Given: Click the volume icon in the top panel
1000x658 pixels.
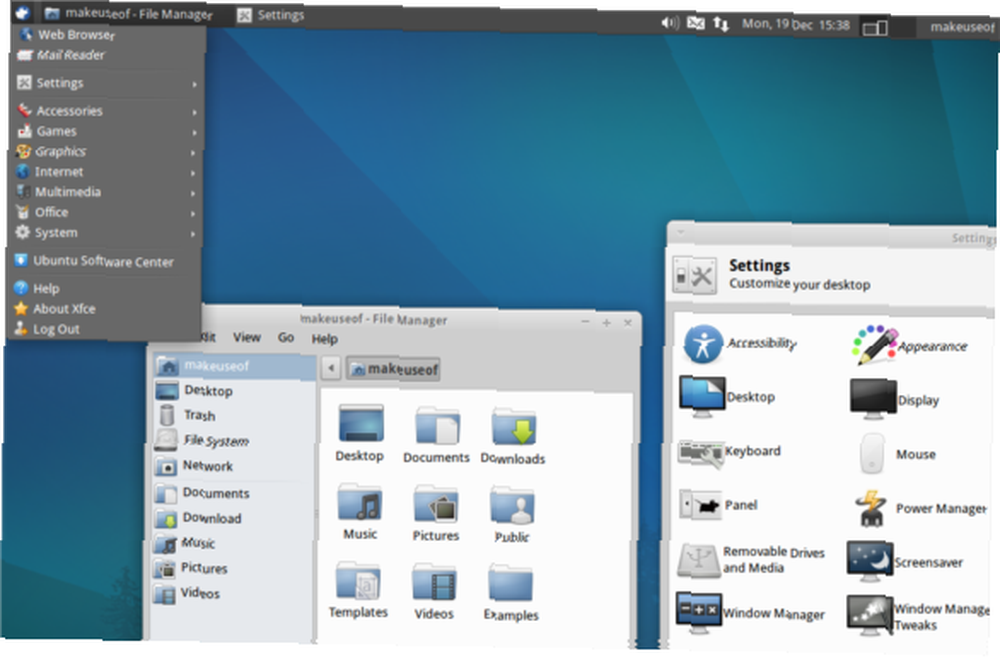Looking at the screenshot, I should (x=670, y=23).
